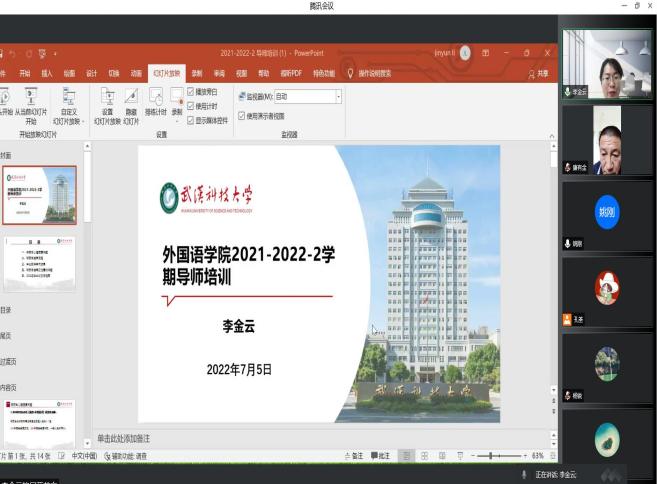This screenshot has height=484, width=657.
Task: Click the 内容页 section header in slide panel
Action: tap(8, 388)
